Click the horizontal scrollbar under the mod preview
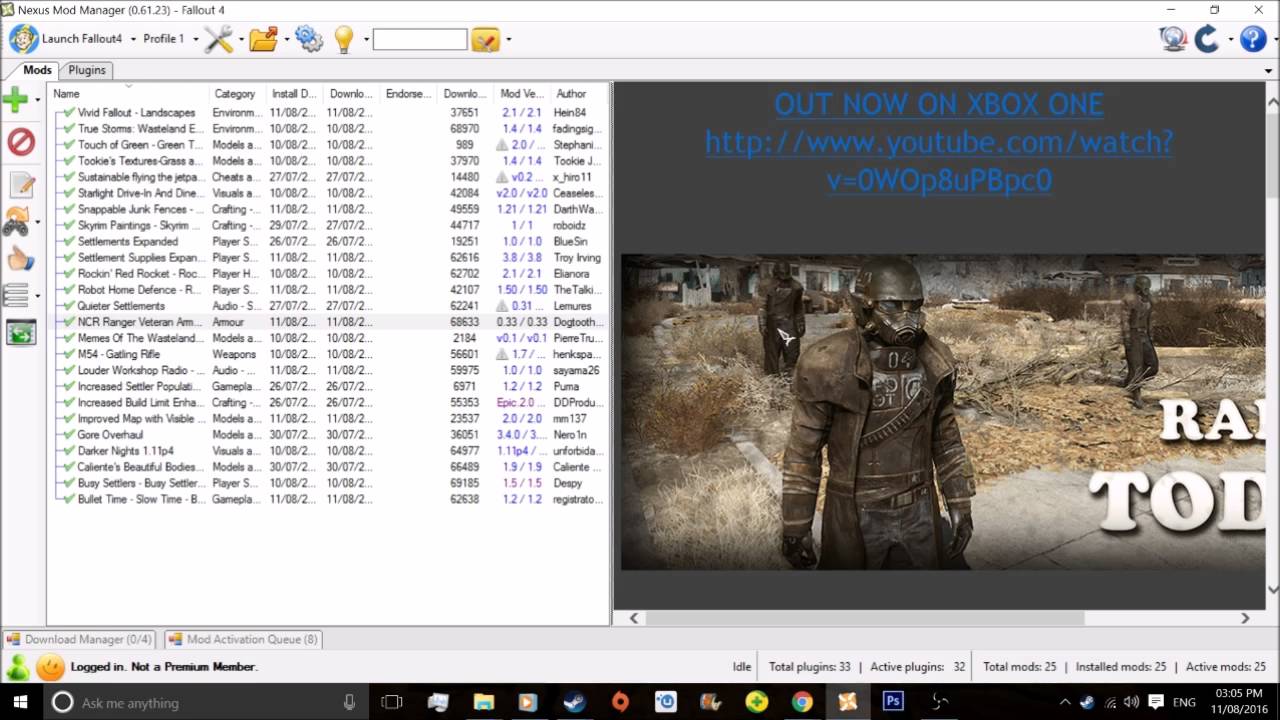Screen dimensions: 1280x720 pos(865,618)
